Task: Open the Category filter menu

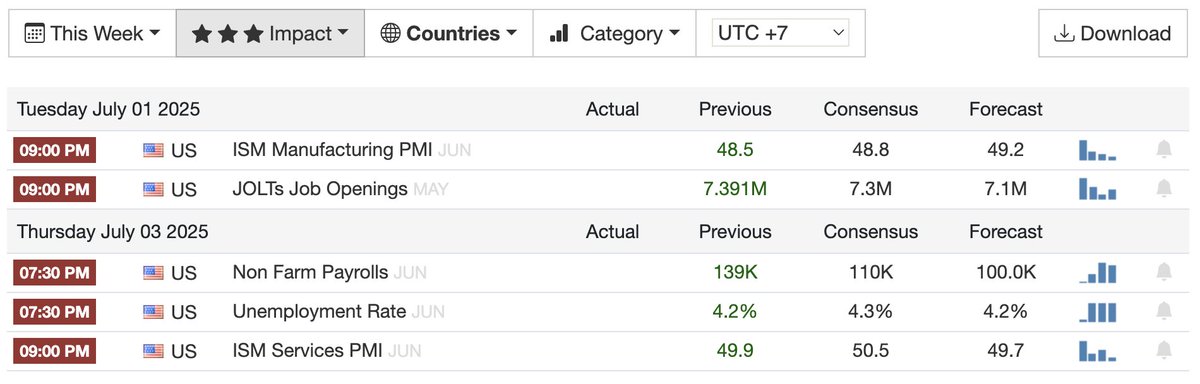Action: [614, 33]
